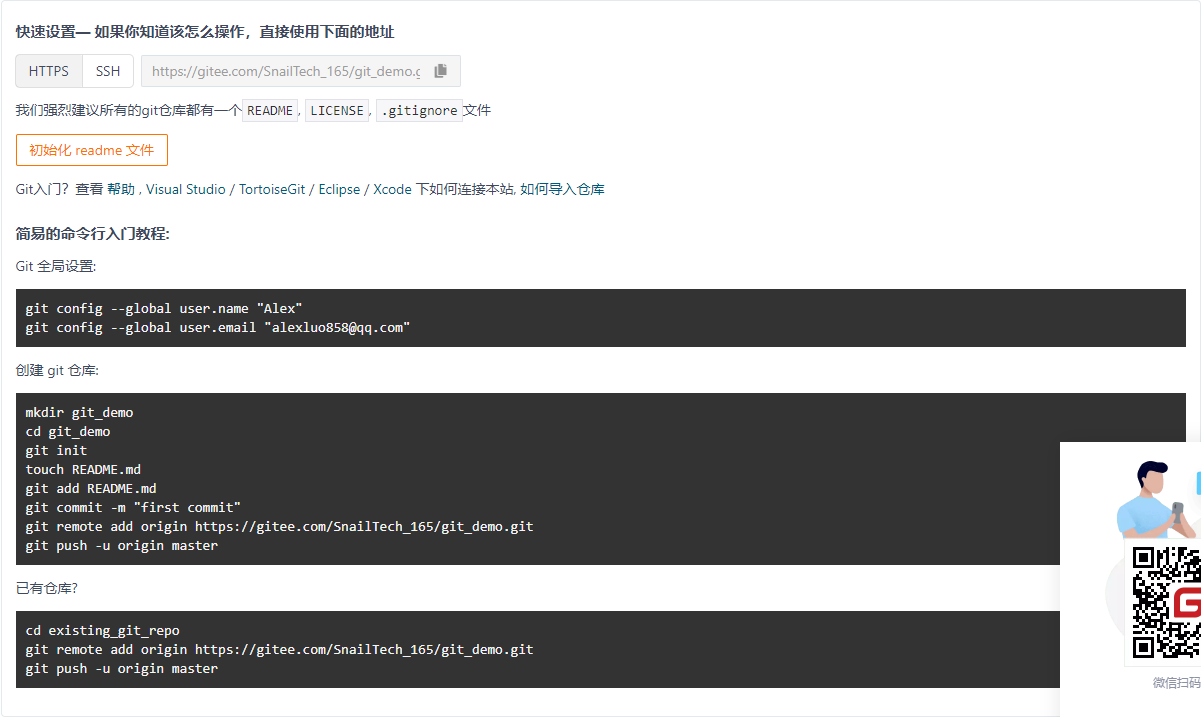Click the git commit first commit line
This screenshot has height=717, width=1201.
pyautogui.click(x=133, y=507)
